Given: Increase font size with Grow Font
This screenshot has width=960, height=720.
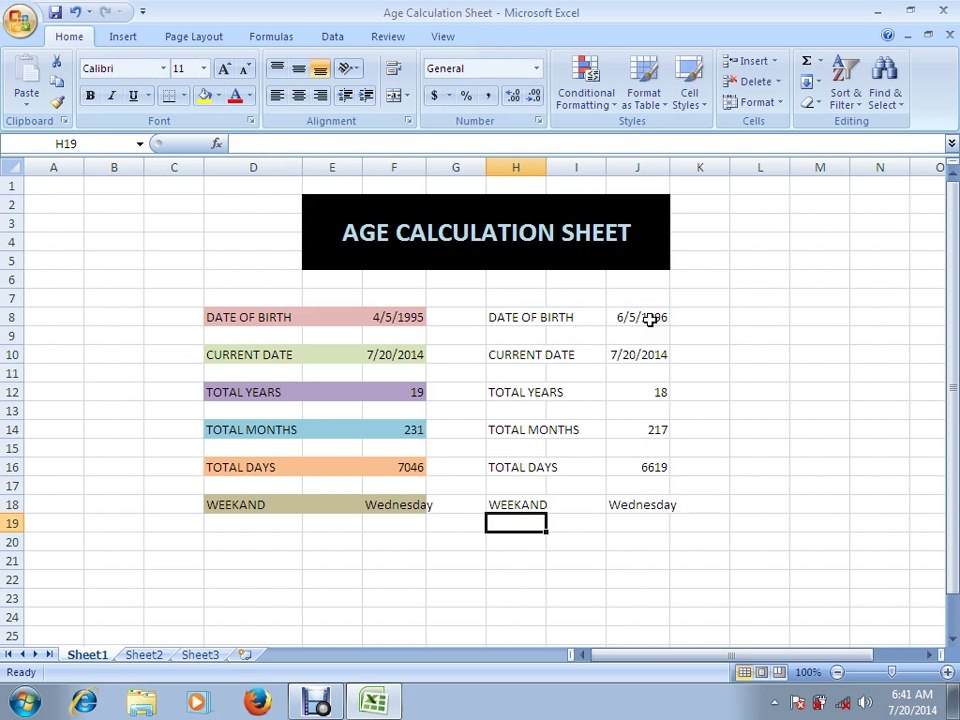Looking at the screenshot, I should click(225, 69).
